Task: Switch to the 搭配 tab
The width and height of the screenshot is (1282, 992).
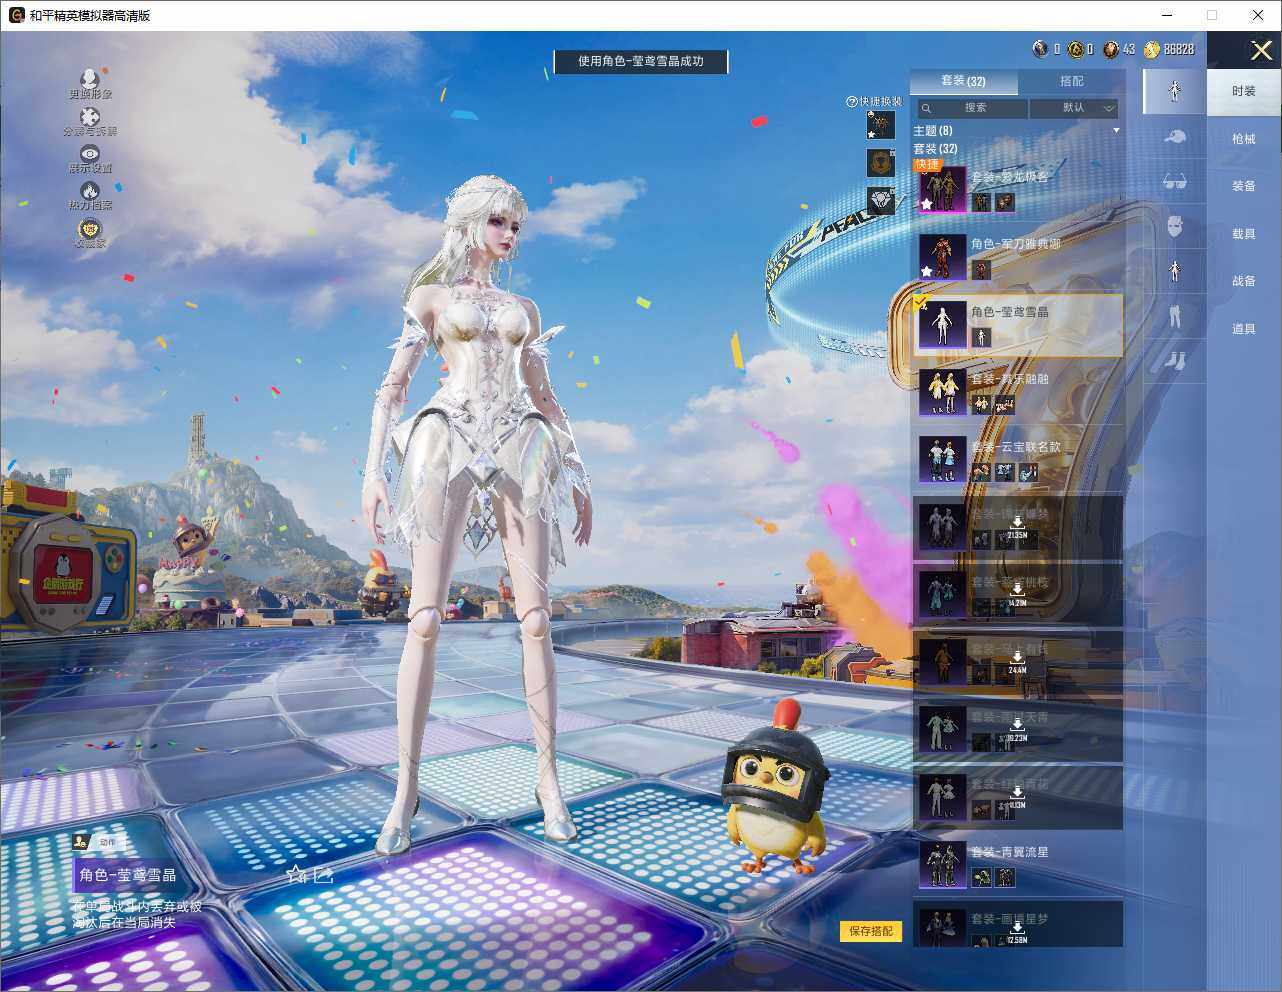Action: [x=1071, y=81]
